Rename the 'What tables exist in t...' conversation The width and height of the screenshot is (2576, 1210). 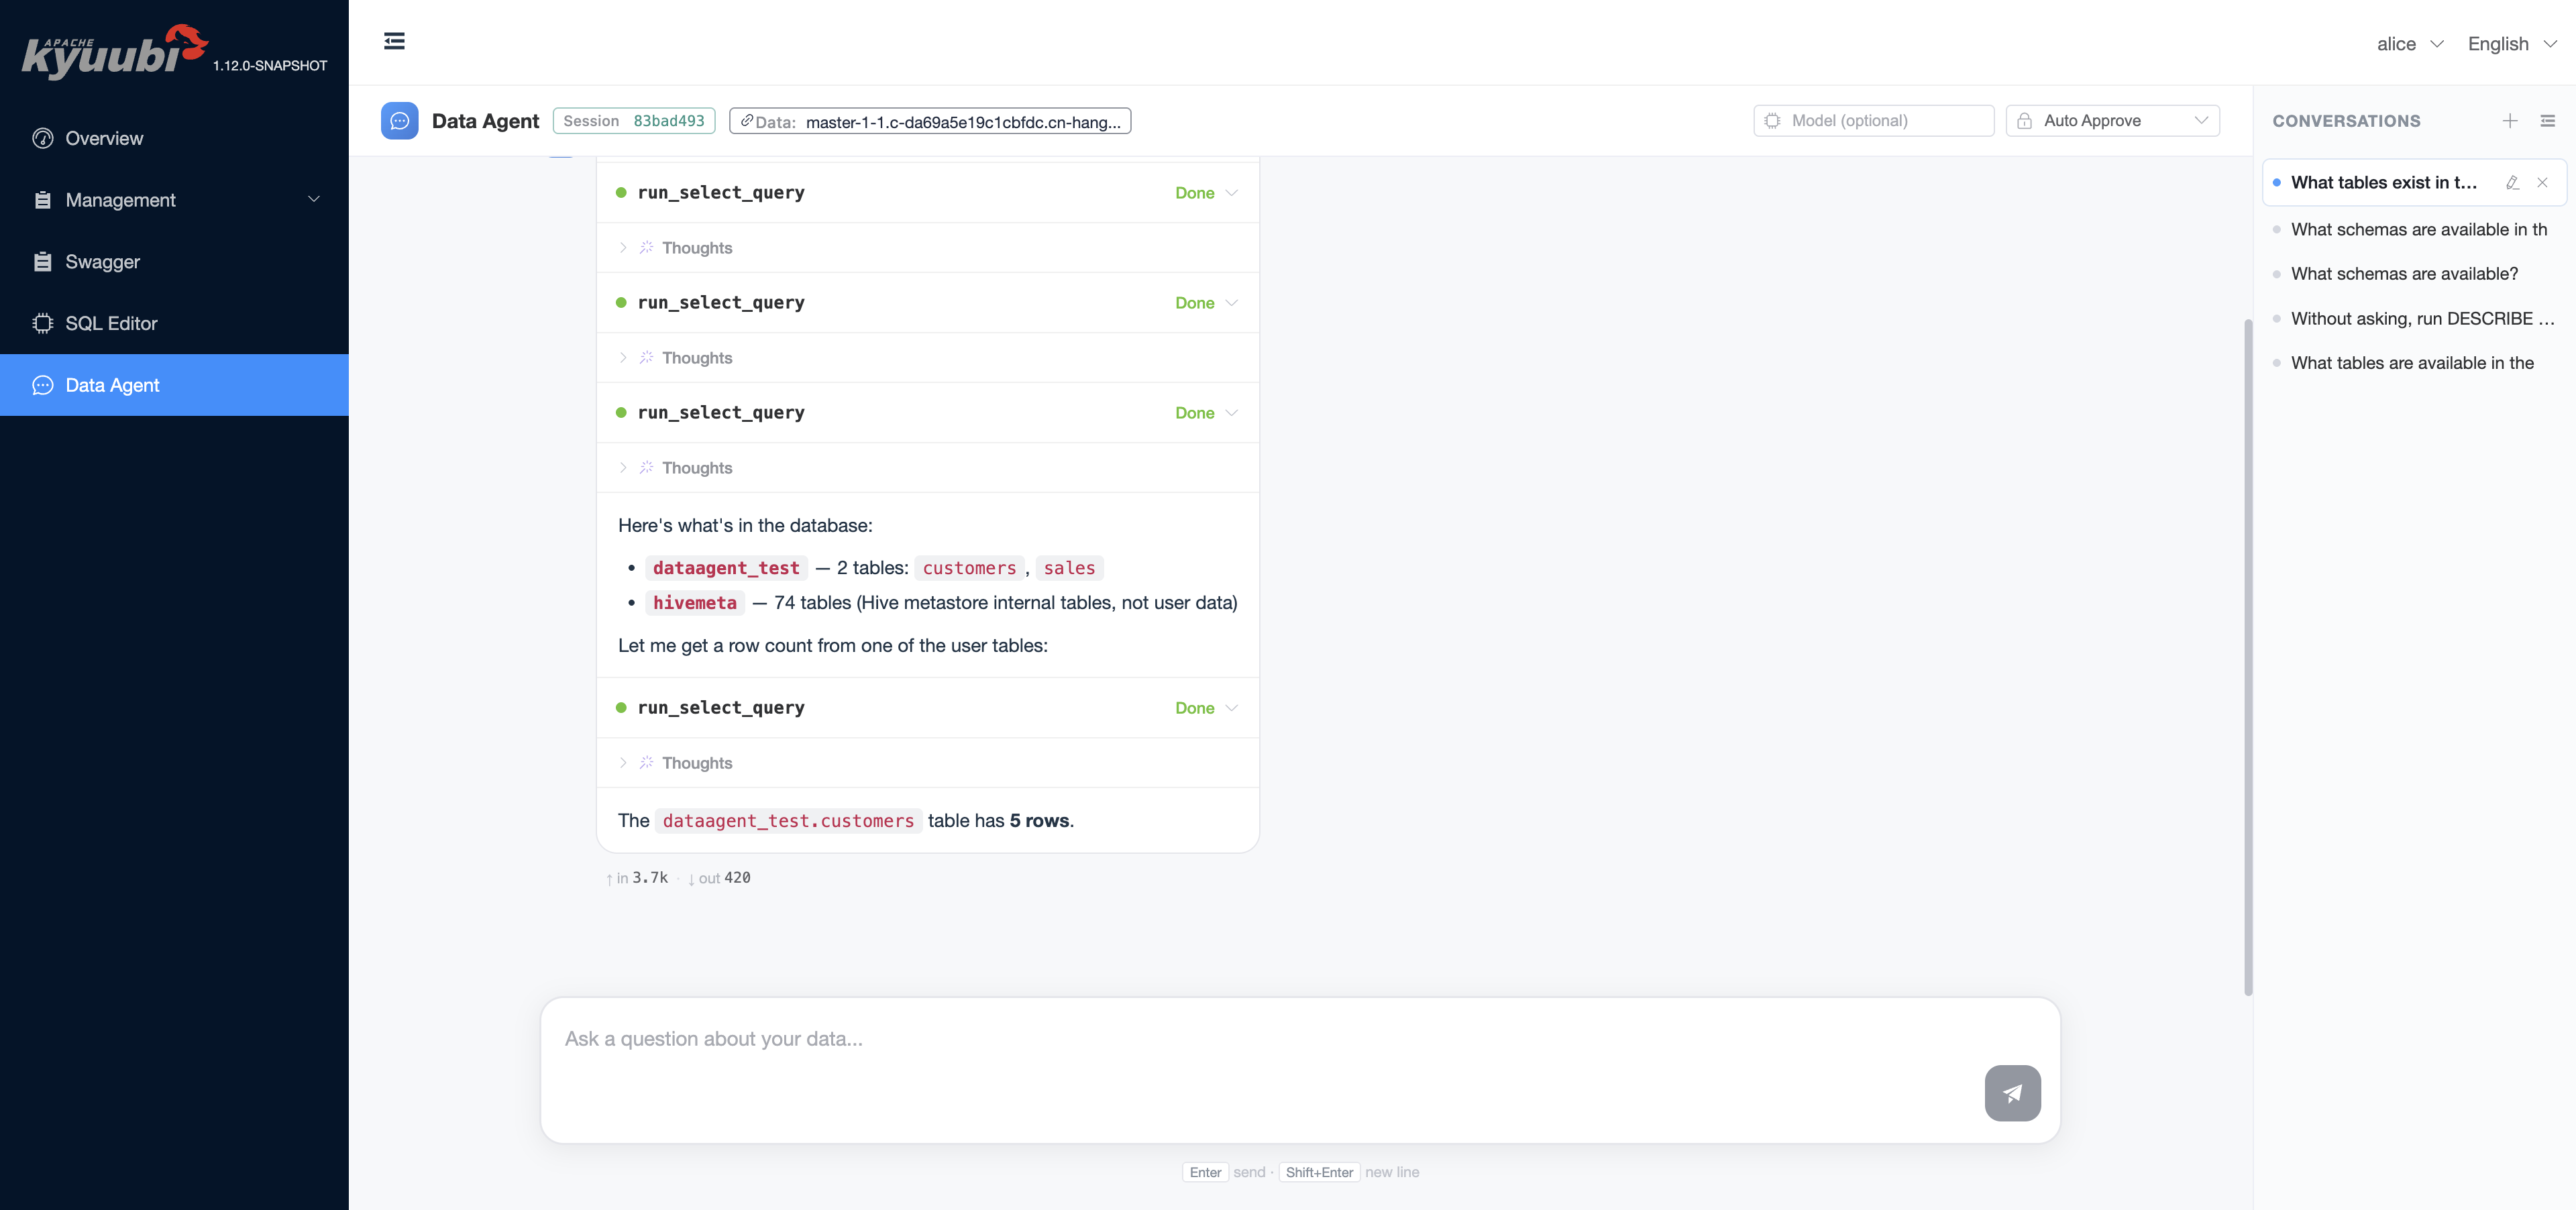(2512, 183)
